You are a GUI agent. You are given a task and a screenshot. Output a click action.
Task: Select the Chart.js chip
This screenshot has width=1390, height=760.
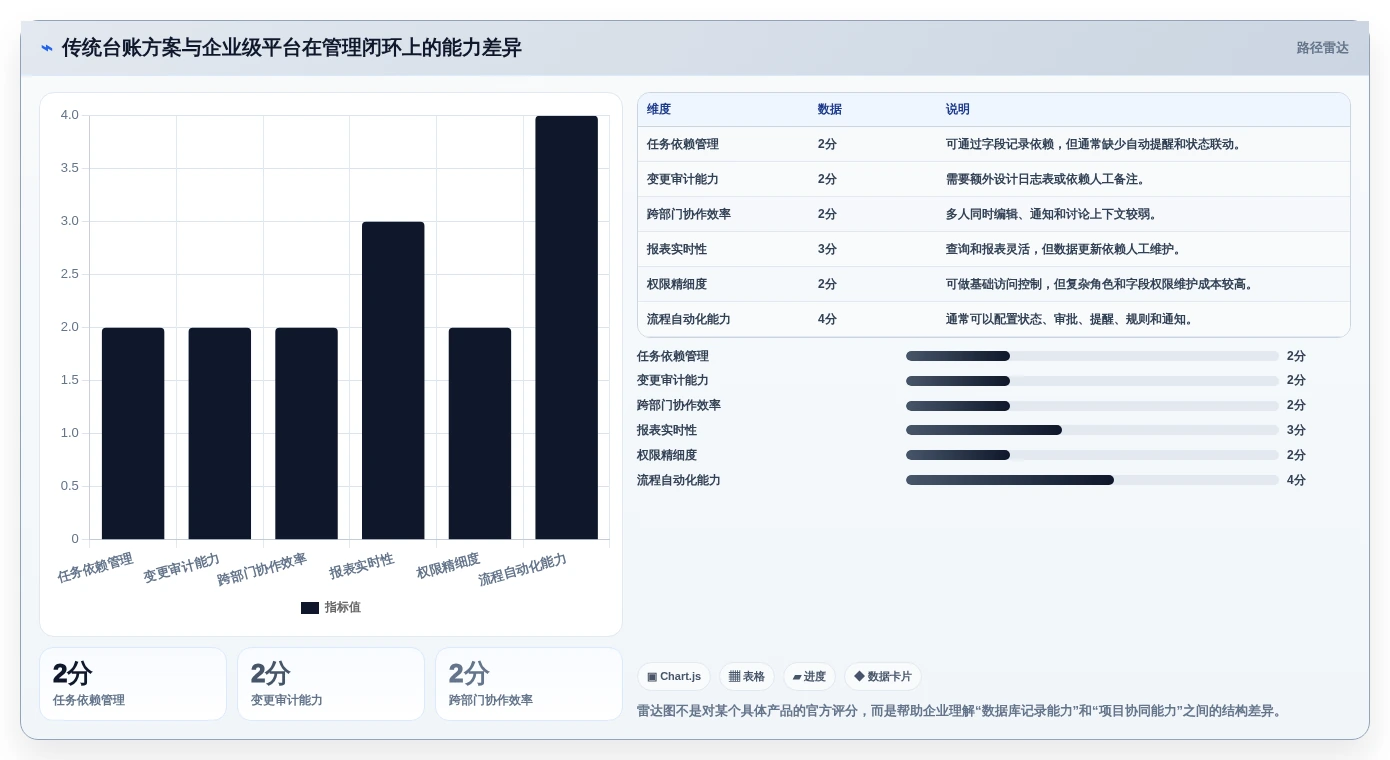(x=674, y=677)
